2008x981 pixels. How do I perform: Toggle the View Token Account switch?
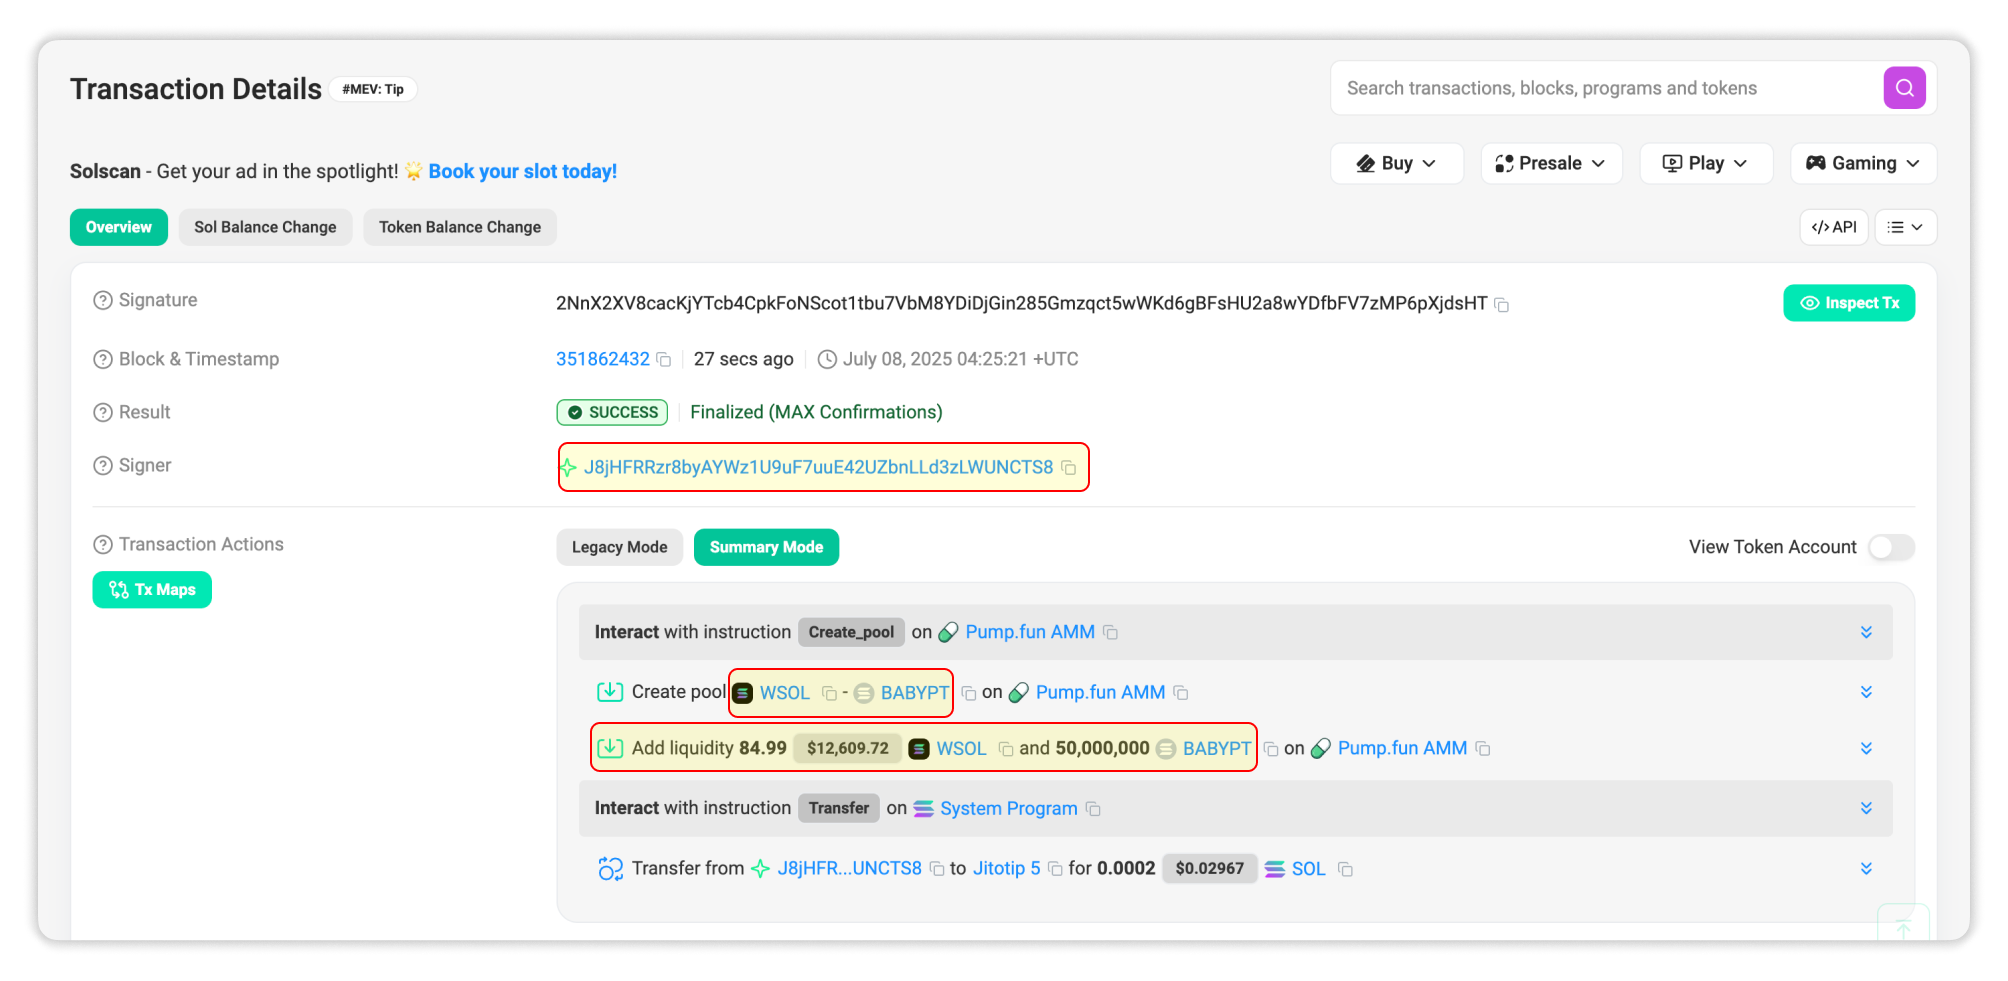pos(1890,547)
